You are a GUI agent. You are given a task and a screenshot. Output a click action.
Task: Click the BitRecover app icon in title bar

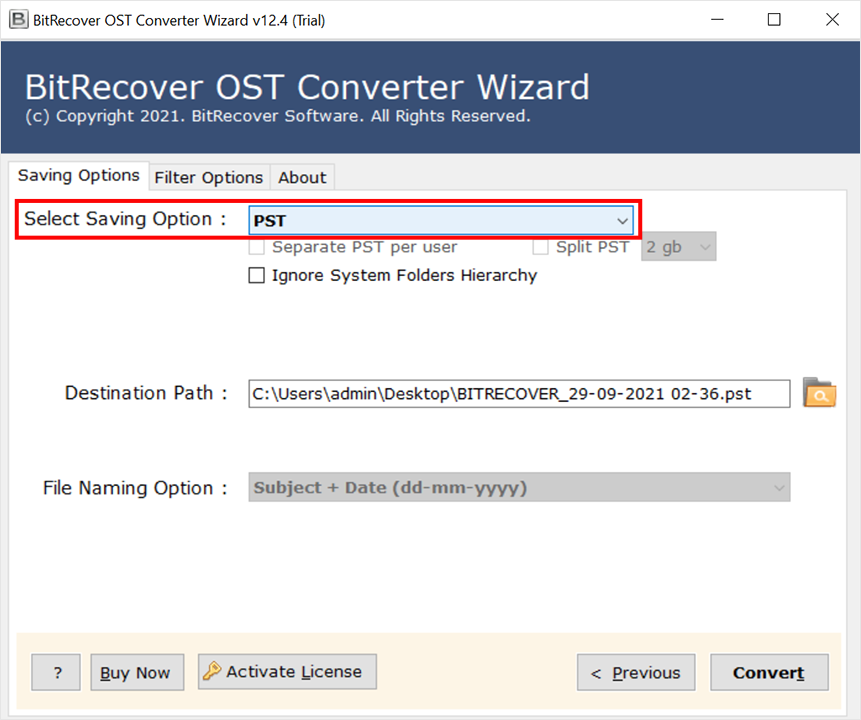pyautogui.click(x=17, y=19)
